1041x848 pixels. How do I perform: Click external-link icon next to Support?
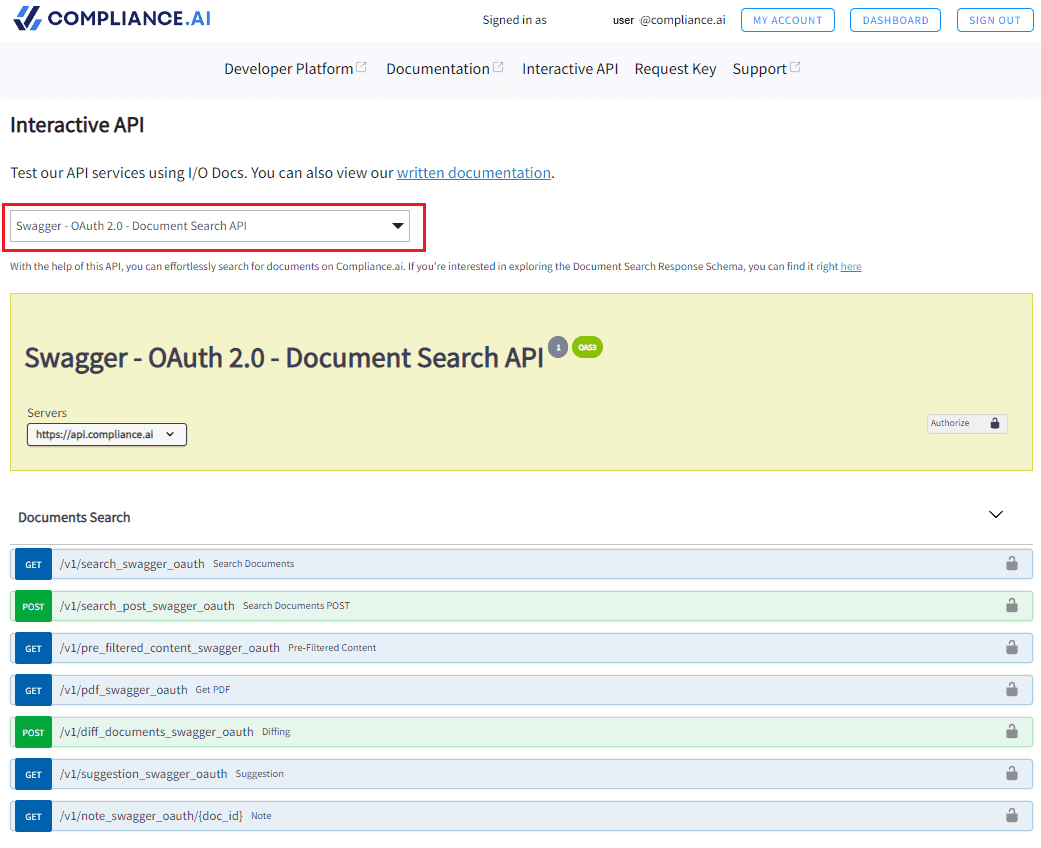pos(795,67)
